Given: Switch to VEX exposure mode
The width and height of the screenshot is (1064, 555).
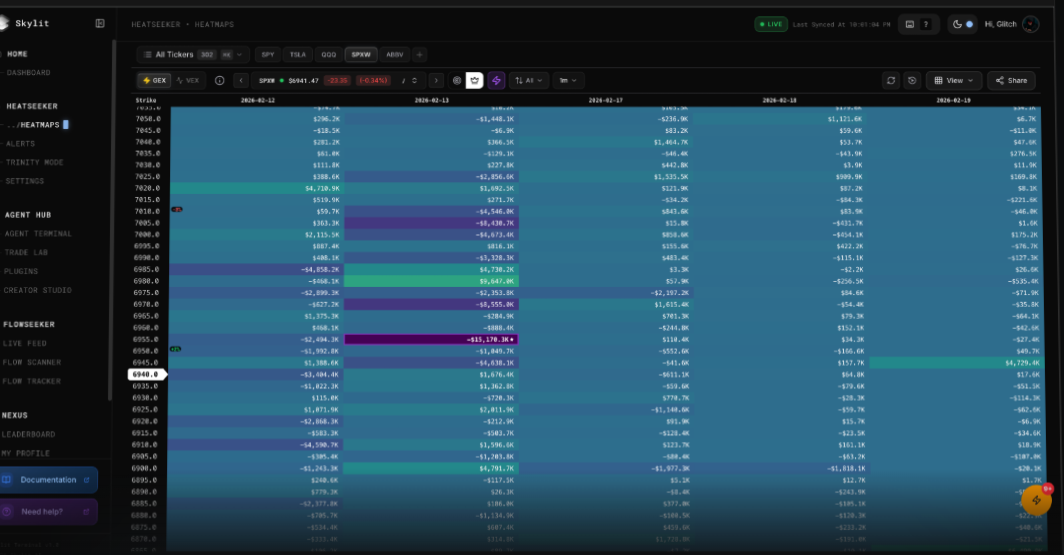Looking at the screenshot, I should pyautogui.click(x=188, y=80).
